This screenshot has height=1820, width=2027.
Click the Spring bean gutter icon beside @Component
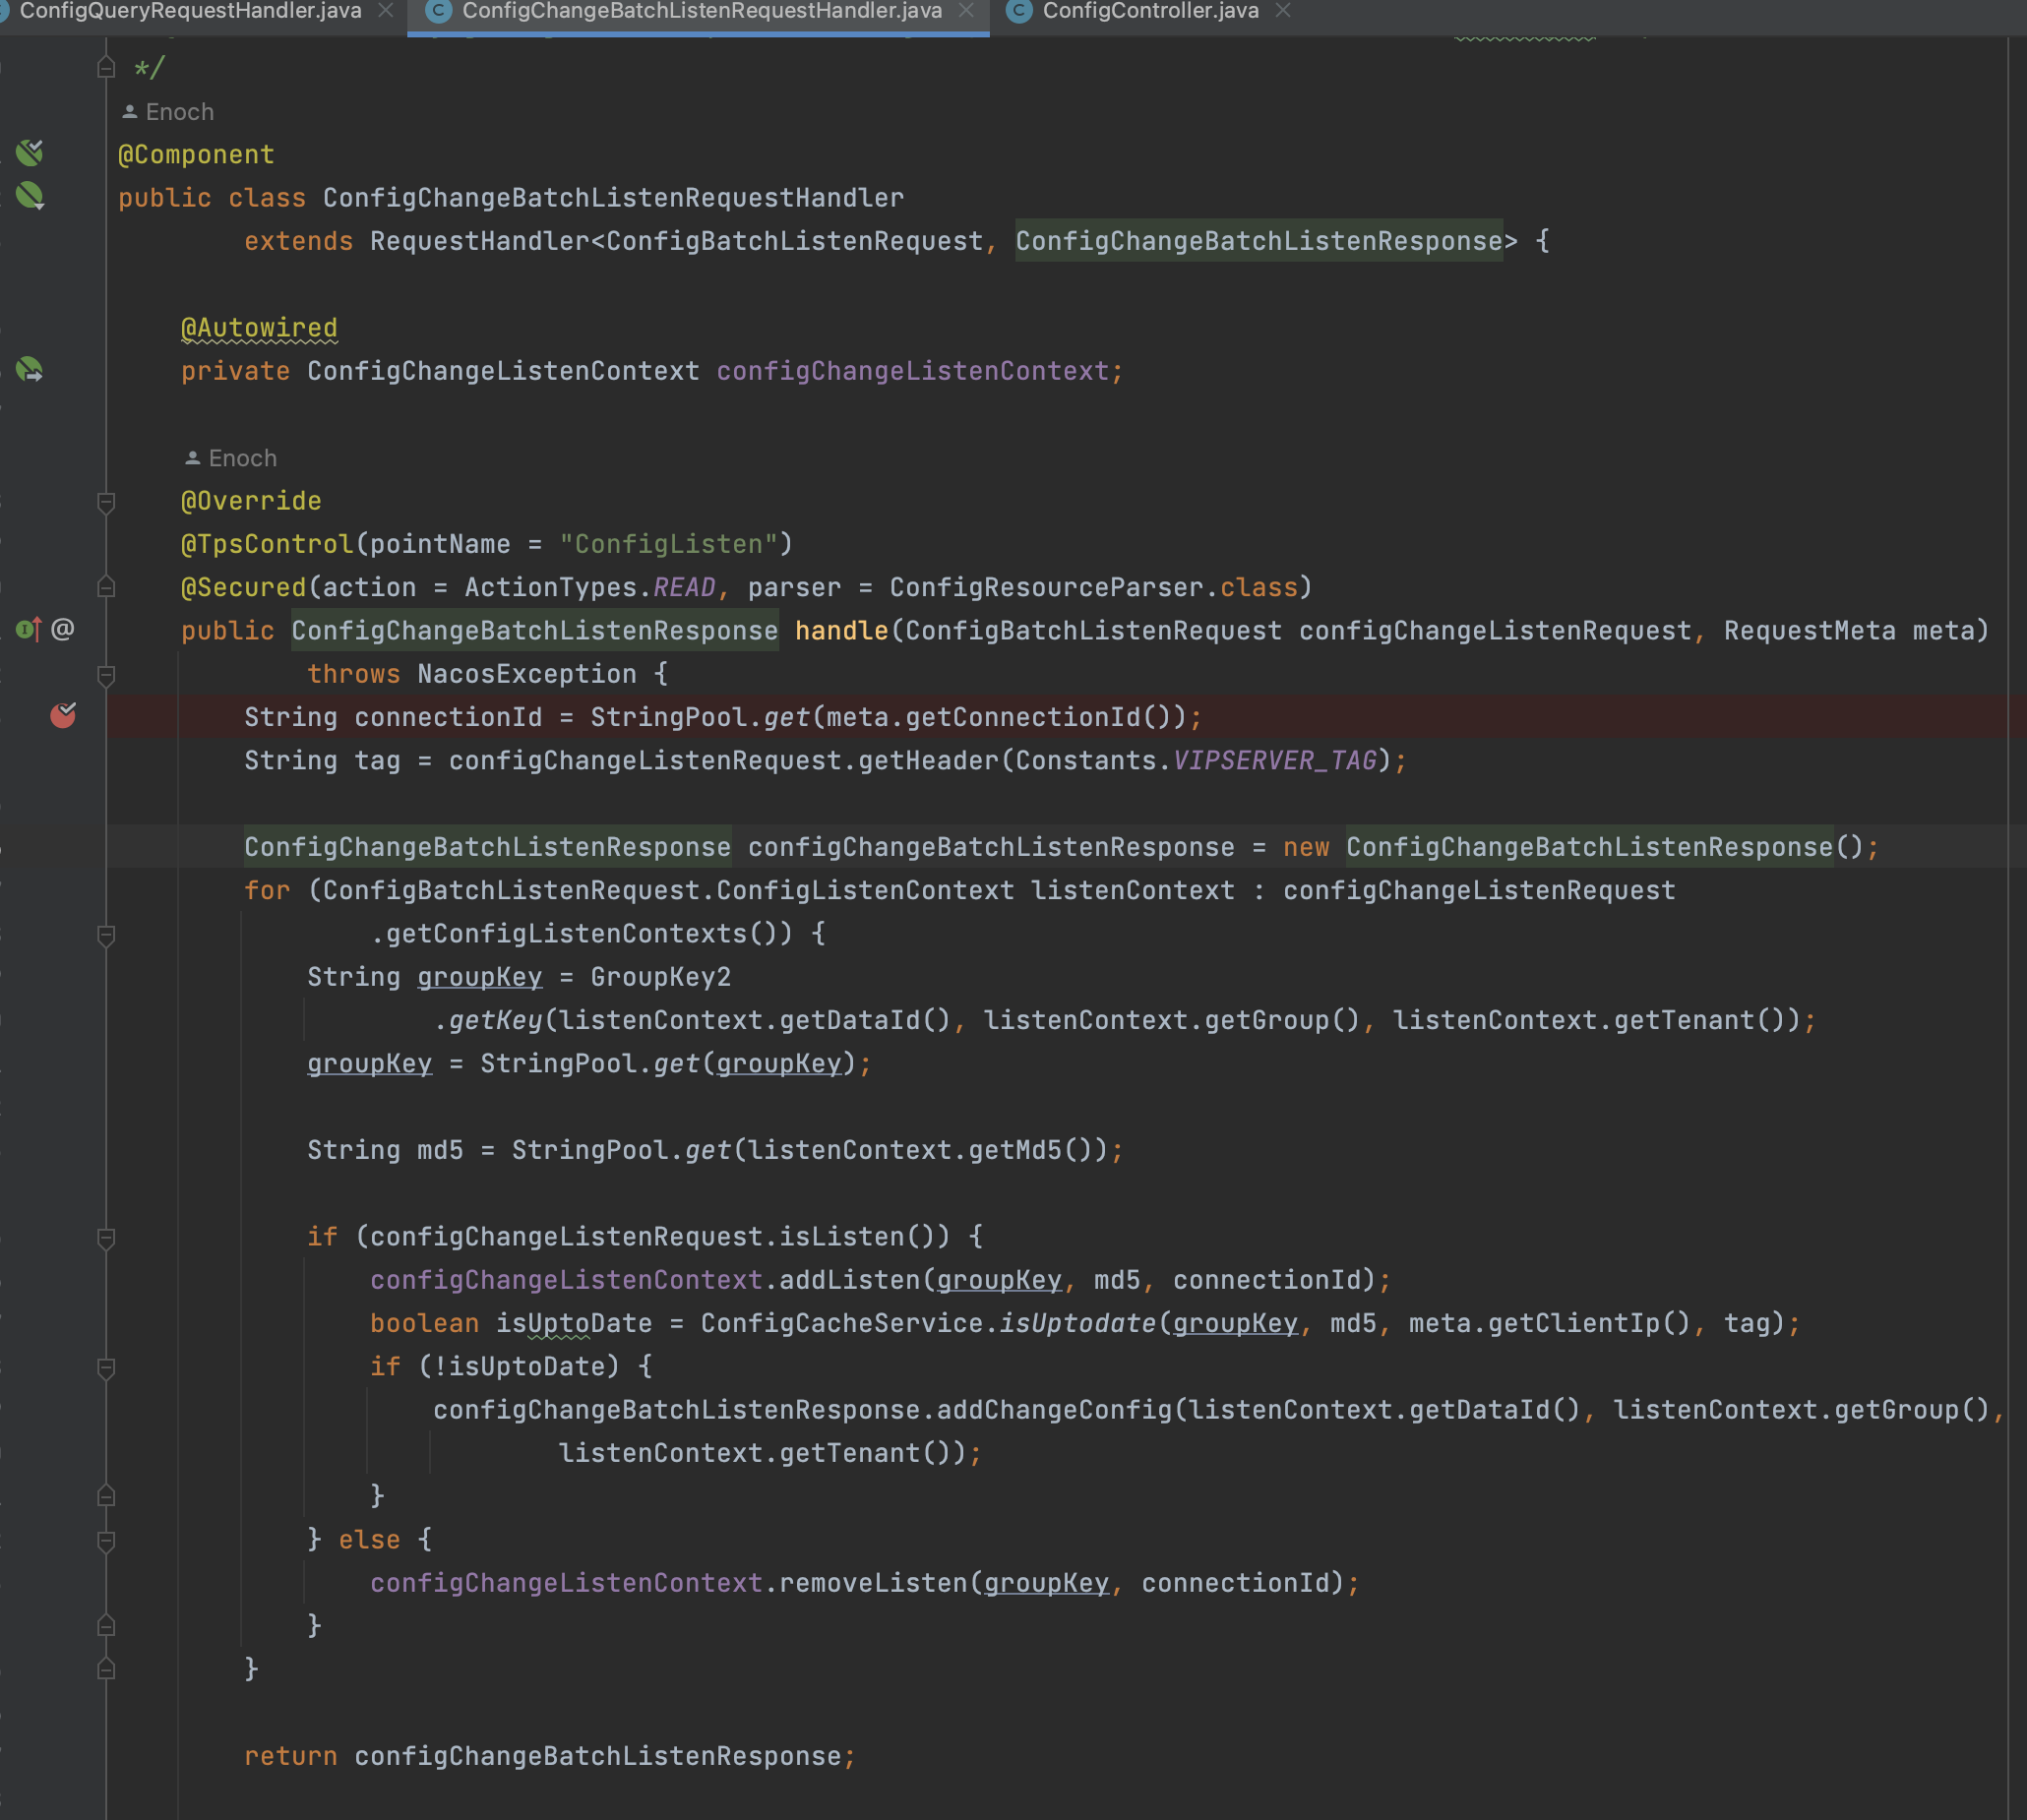click(x=30, y=153)
